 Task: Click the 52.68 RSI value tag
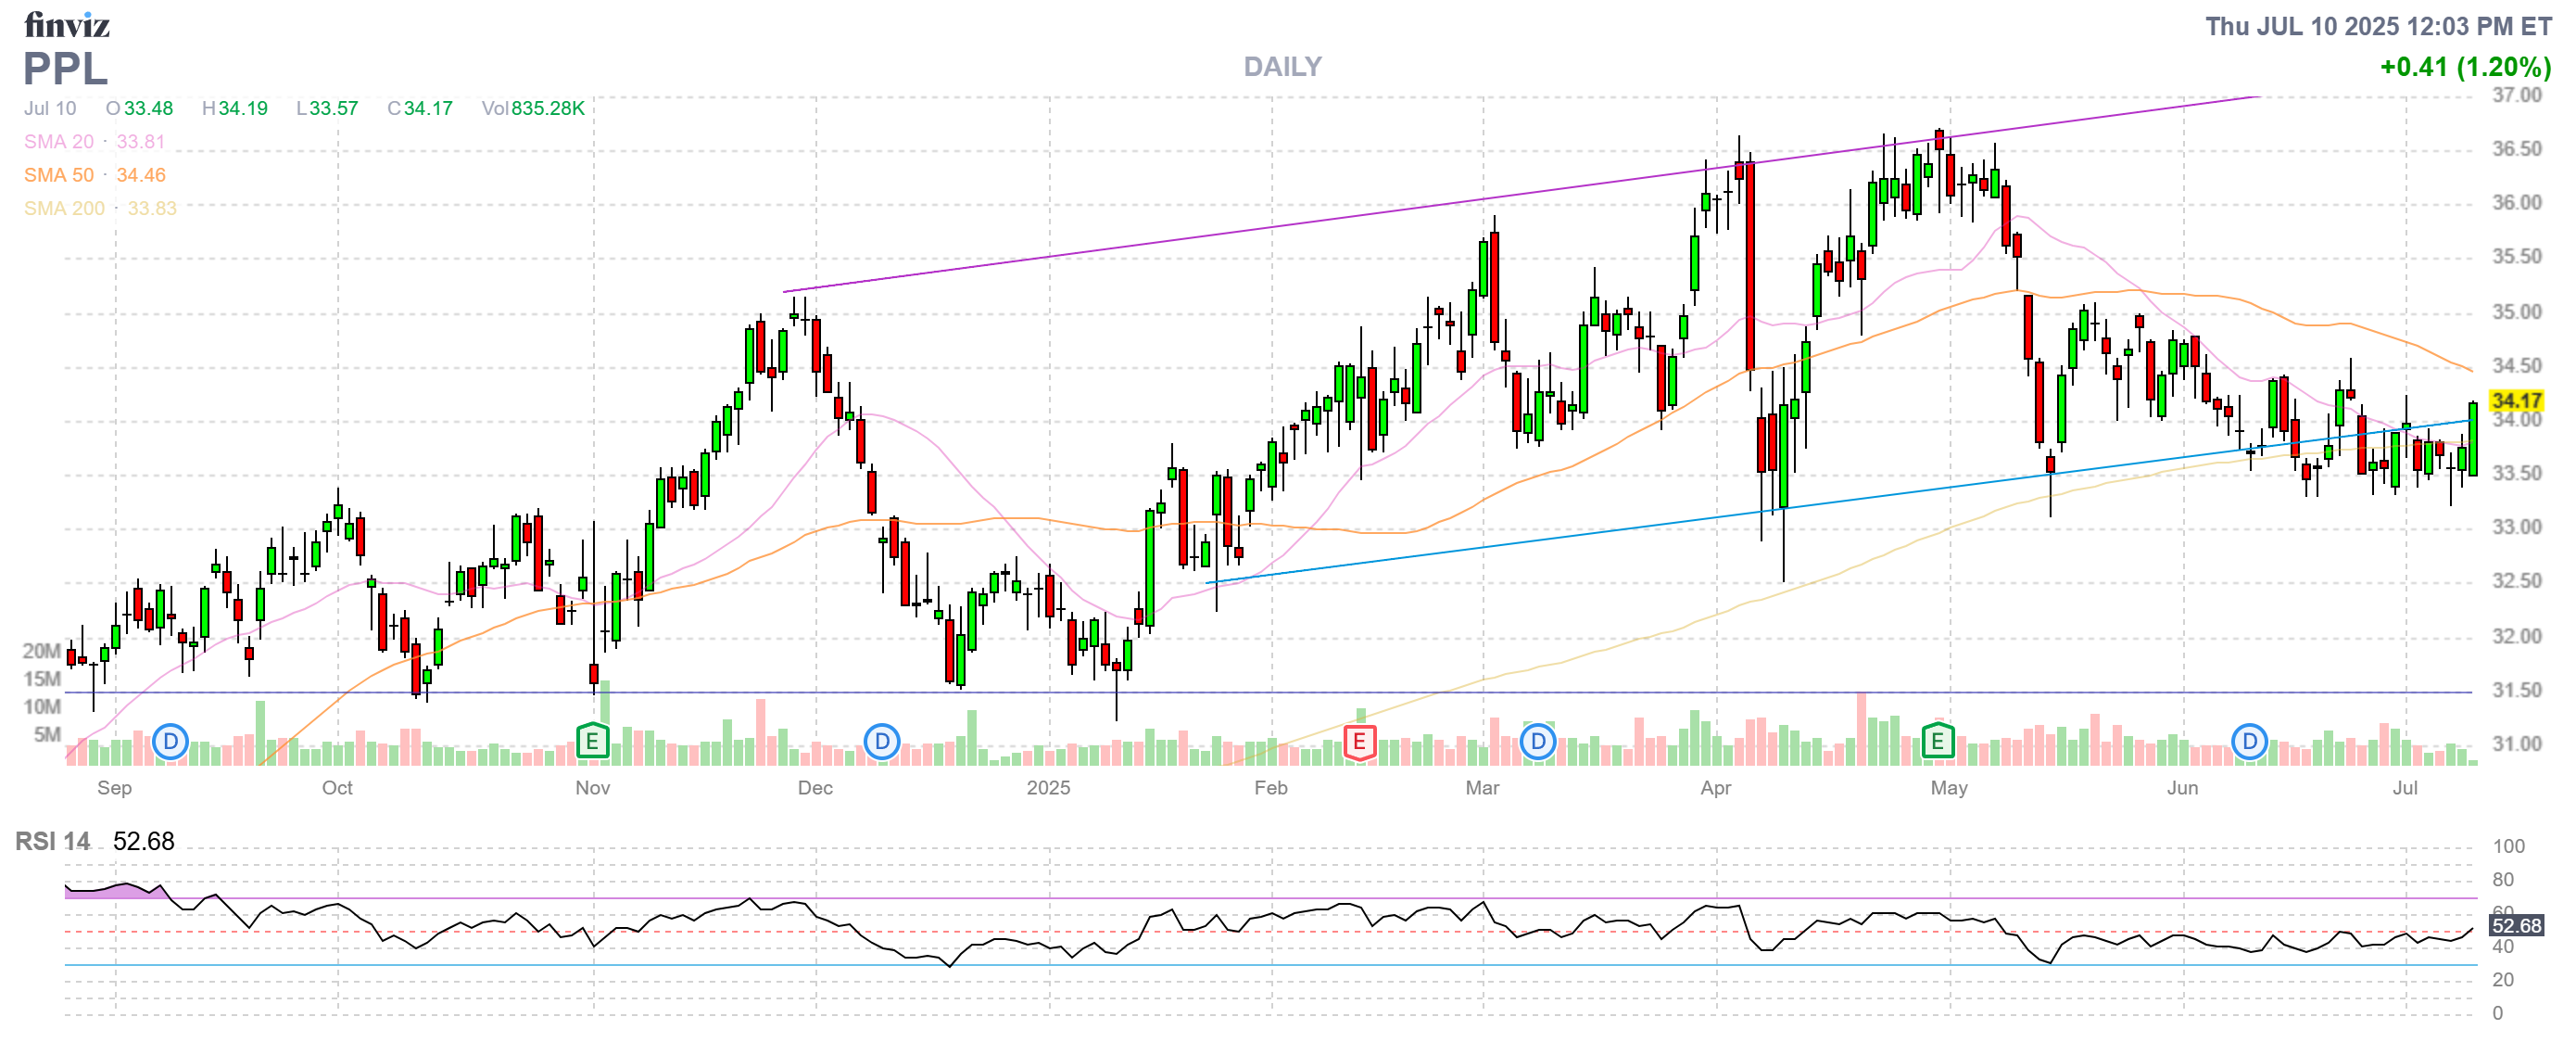2516,925
